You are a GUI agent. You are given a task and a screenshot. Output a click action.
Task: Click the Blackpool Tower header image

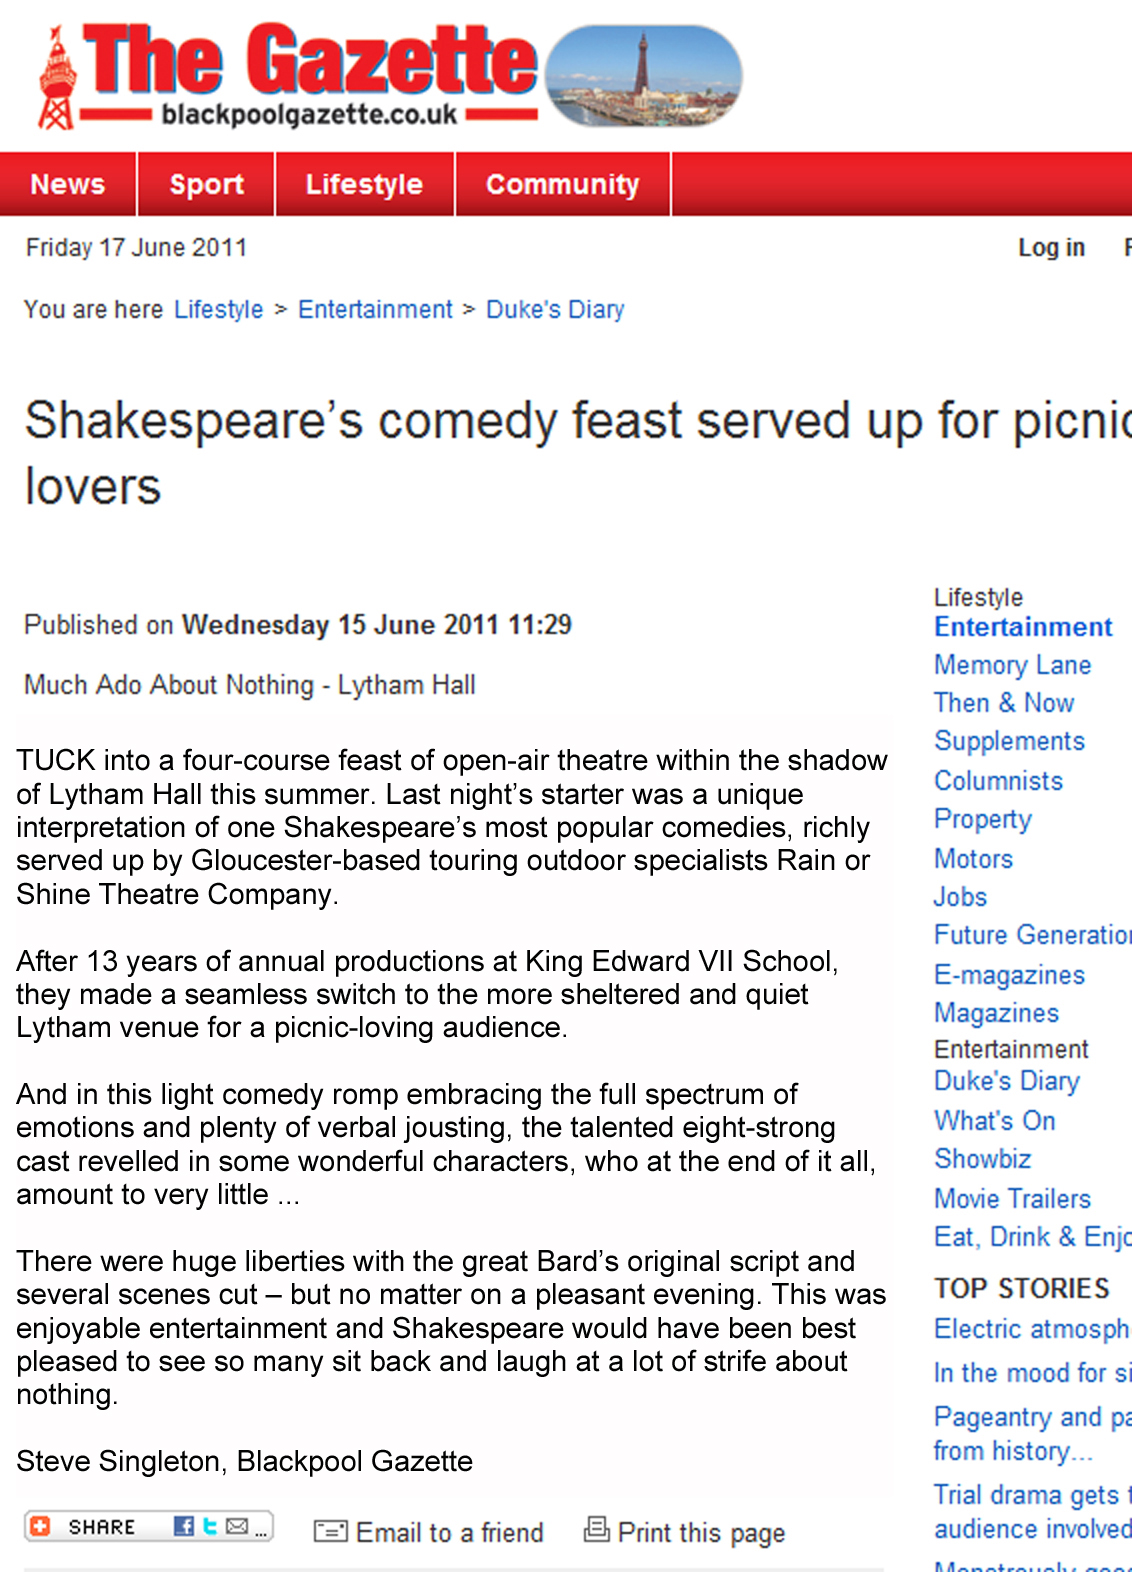point(644,76)
